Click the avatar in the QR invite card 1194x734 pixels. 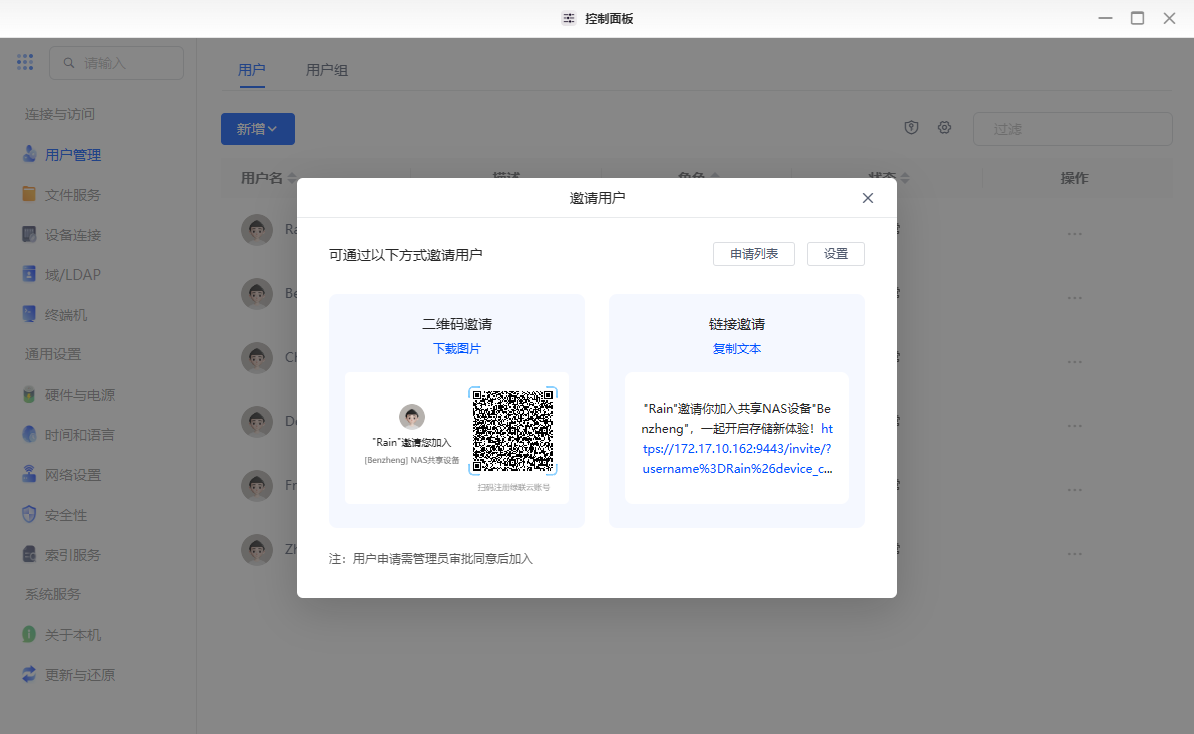412,416
